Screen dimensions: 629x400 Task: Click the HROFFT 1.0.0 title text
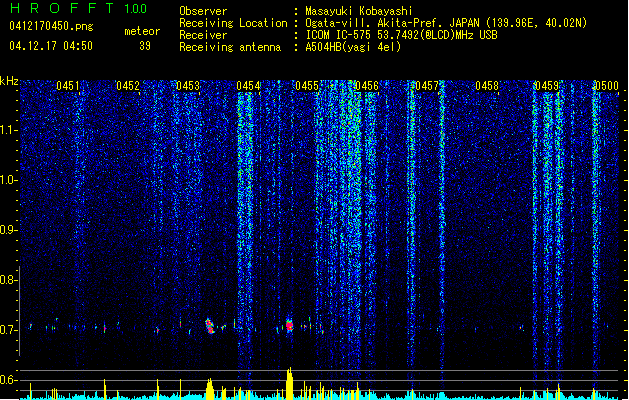[79, 8]
